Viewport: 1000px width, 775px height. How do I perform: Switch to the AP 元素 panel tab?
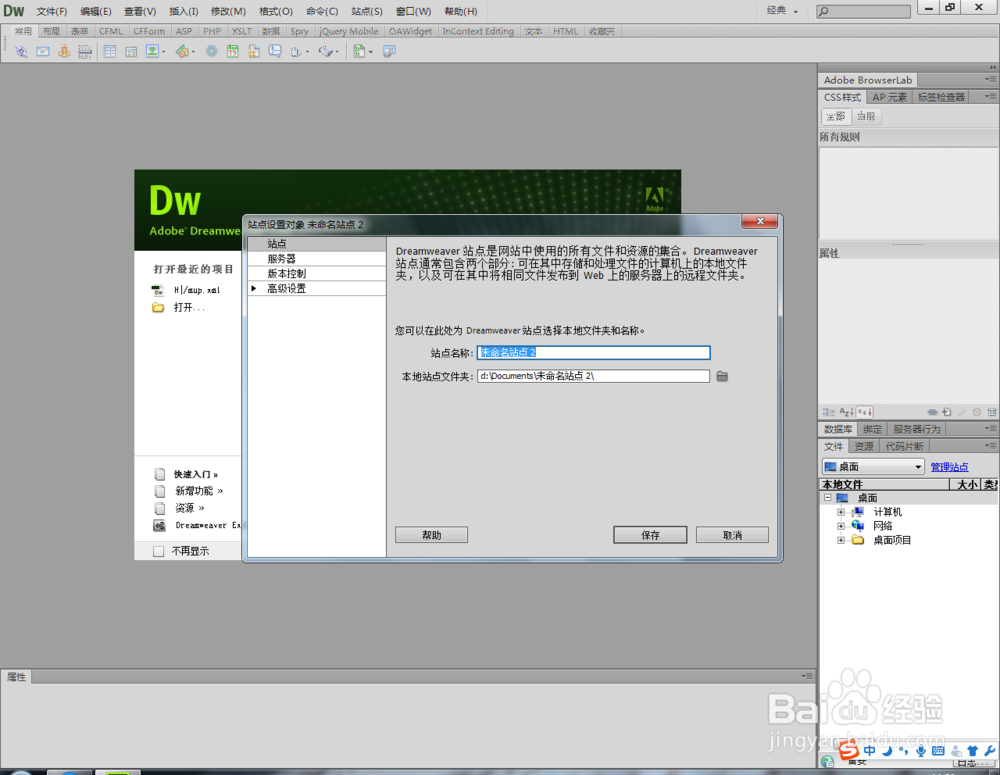coord(889,97)
